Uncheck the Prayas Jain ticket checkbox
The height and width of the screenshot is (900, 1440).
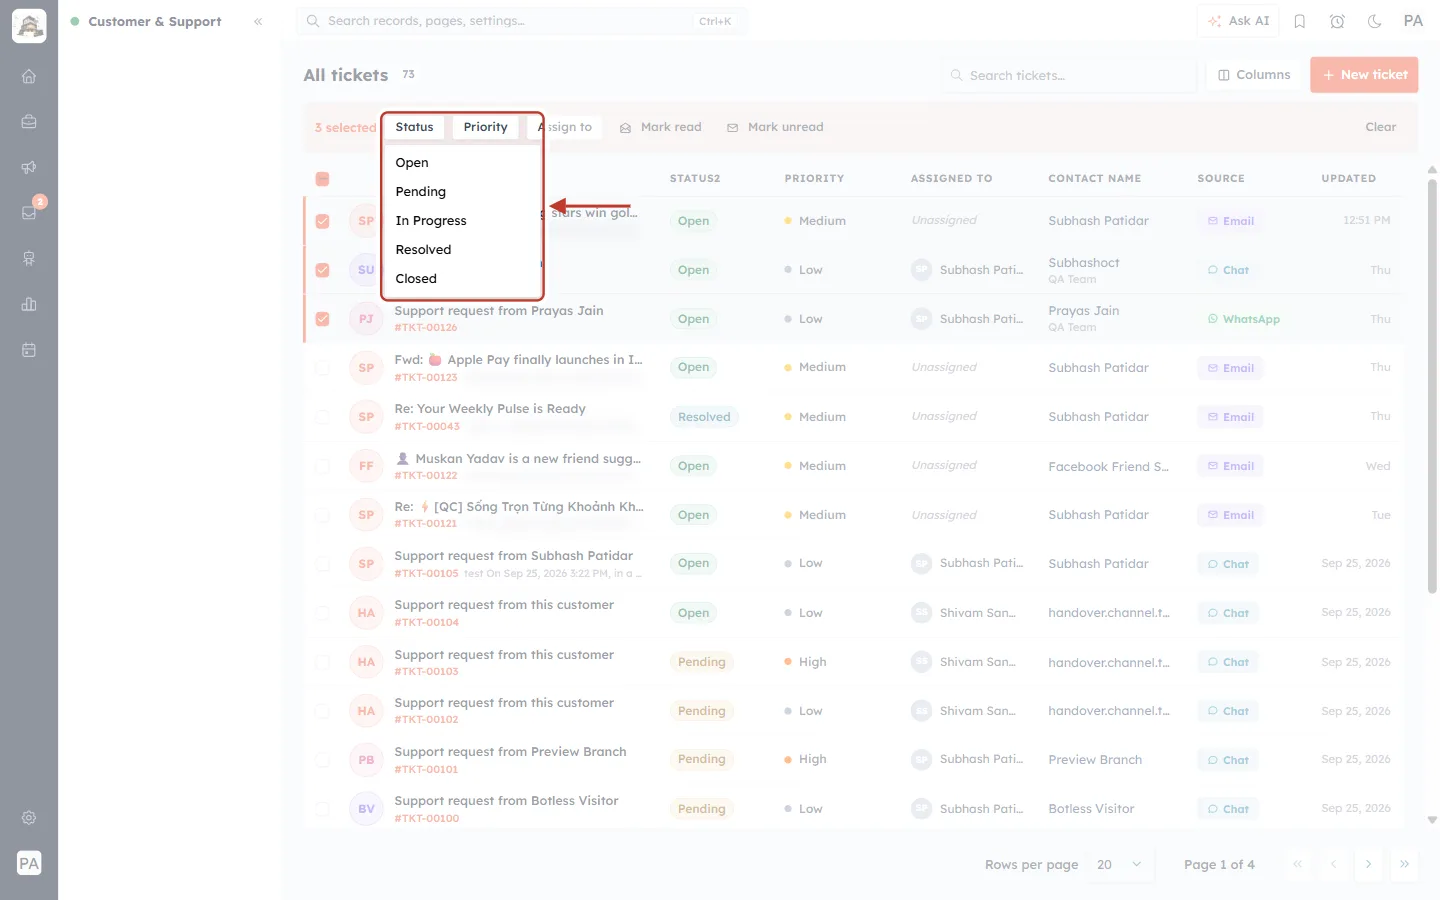click(x=322, y=319)
